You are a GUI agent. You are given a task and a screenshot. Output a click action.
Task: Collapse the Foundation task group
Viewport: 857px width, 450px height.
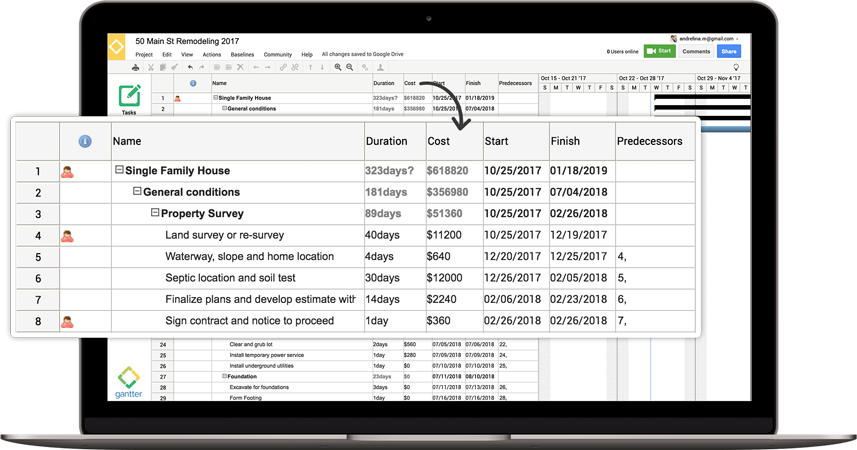(x=224, y=376)
